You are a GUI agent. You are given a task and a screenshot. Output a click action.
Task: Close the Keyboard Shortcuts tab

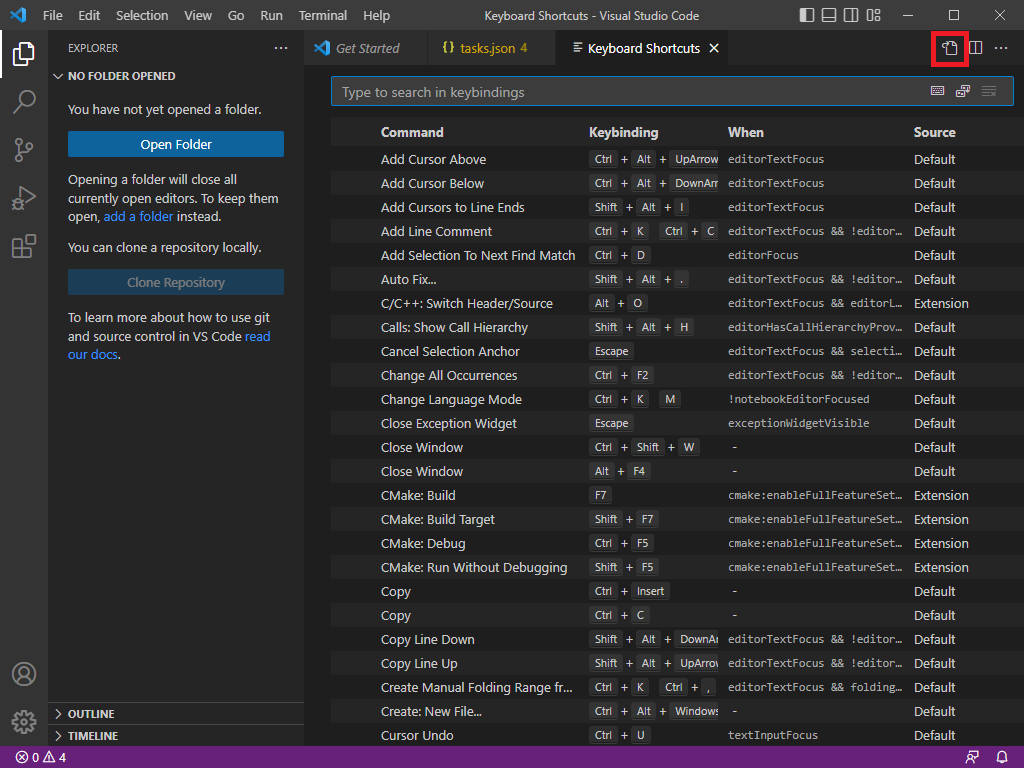(714, 48)
